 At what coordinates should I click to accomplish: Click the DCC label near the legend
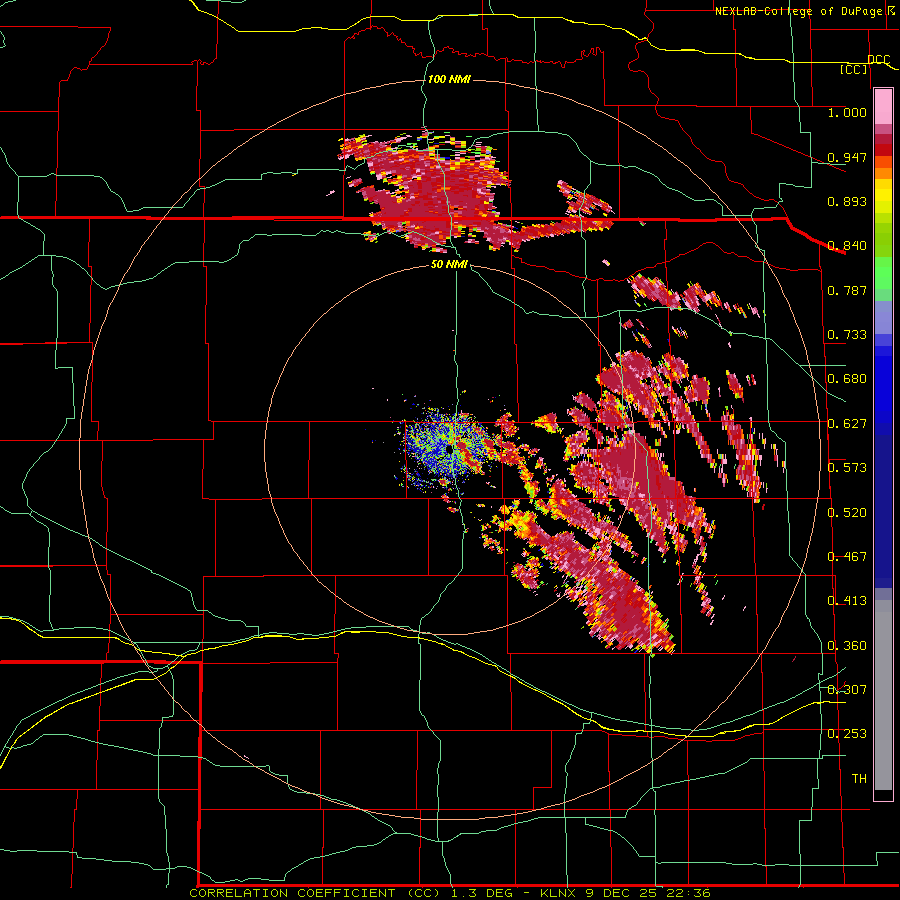point(878,59)
